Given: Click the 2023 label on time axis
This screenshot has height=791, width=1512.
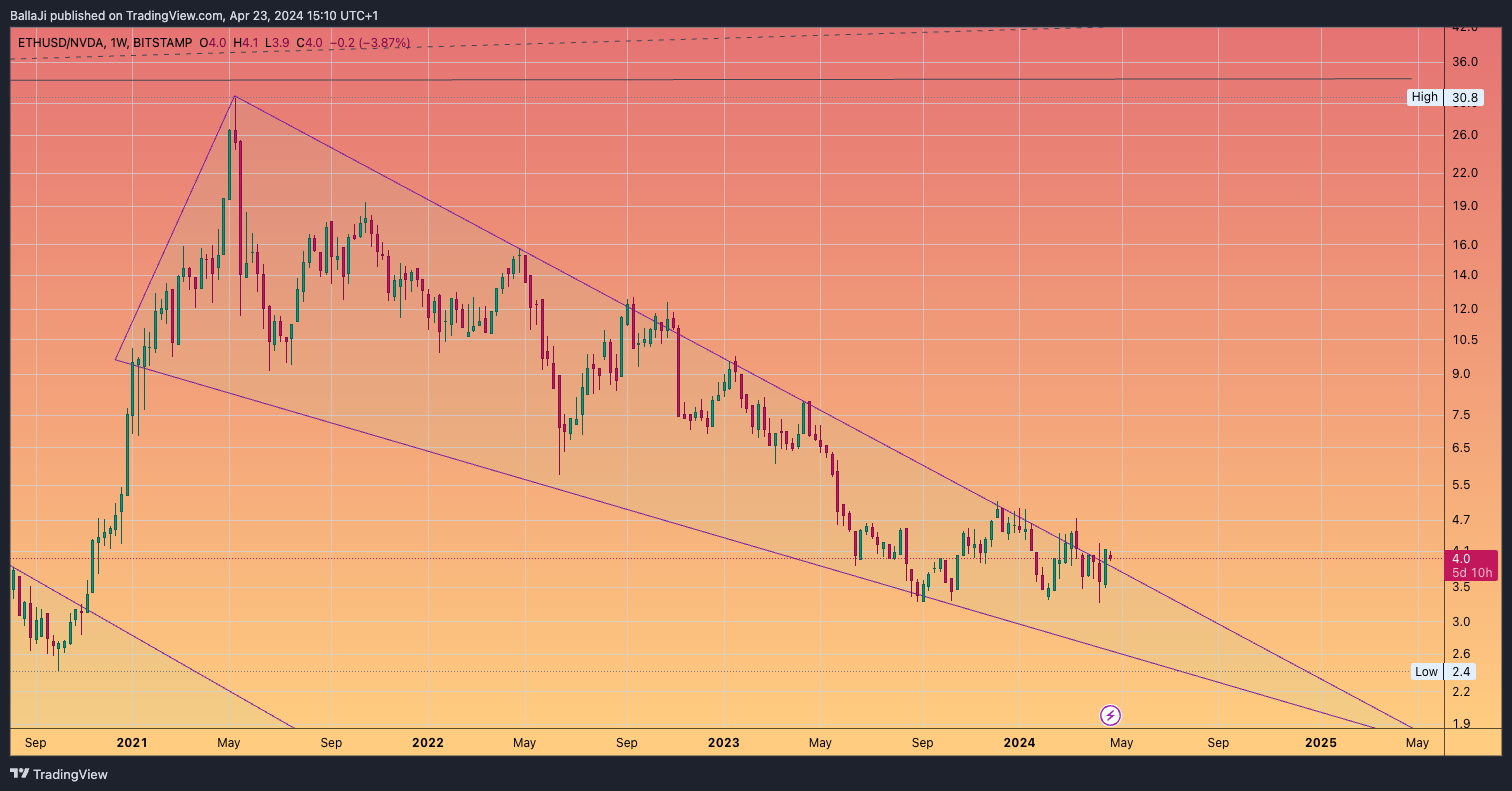Looking at the screenshot, I should [x=724, y=743].
